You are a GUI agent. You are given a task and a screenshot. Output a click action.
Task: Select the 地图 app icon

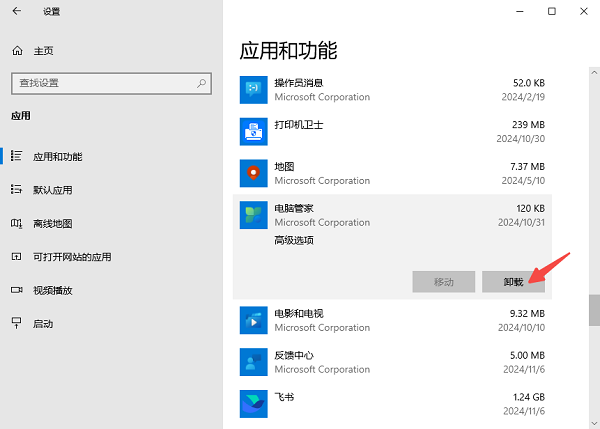(x=254, y=173)
